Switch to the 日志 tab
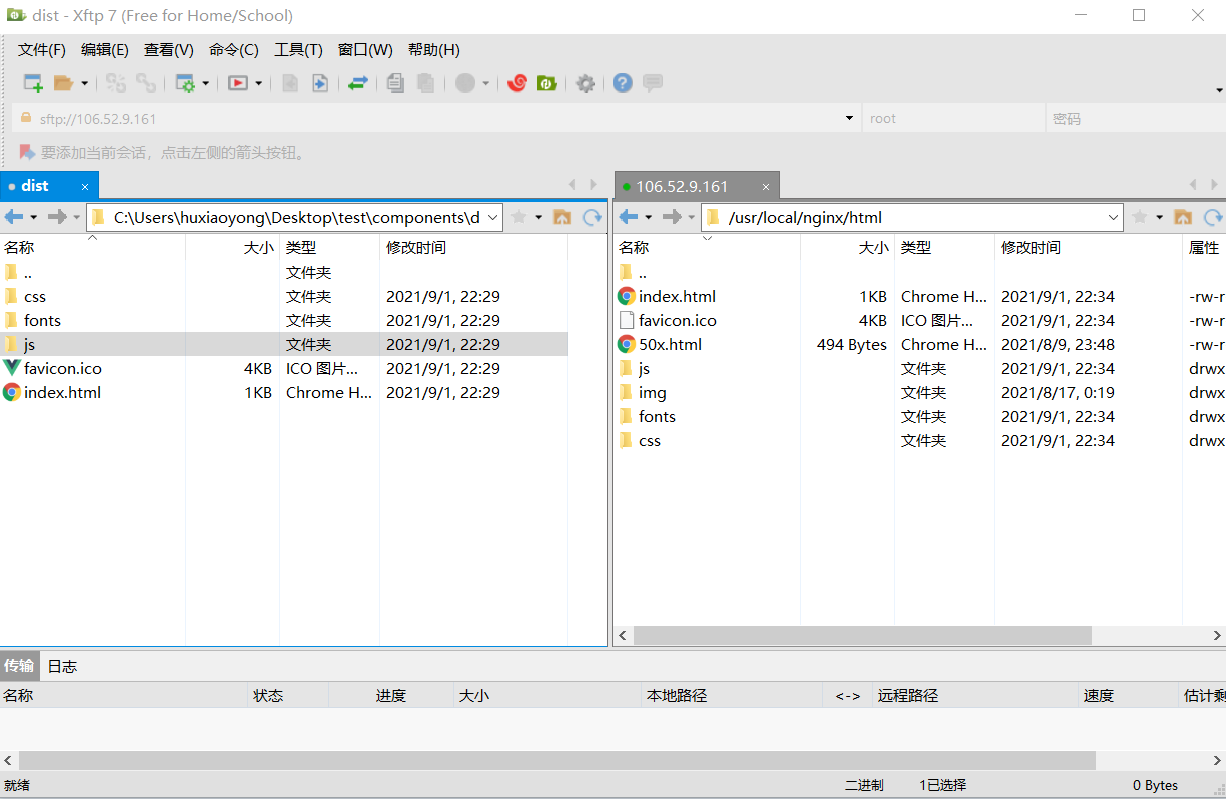 [62, 666]
